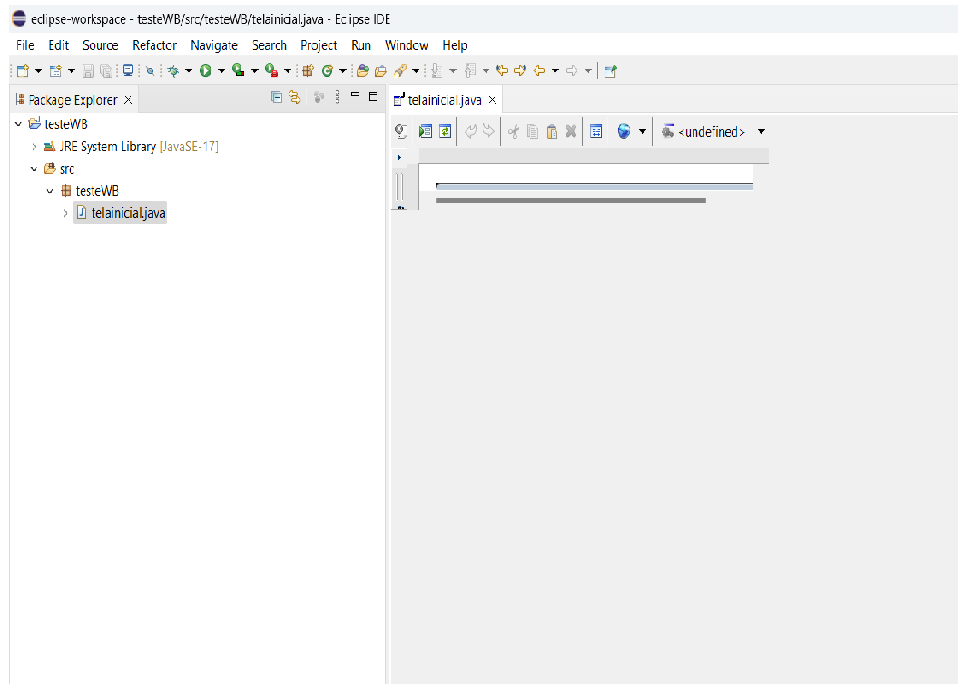
Task: Open the Help menu
Action: (x=455, y=45)
